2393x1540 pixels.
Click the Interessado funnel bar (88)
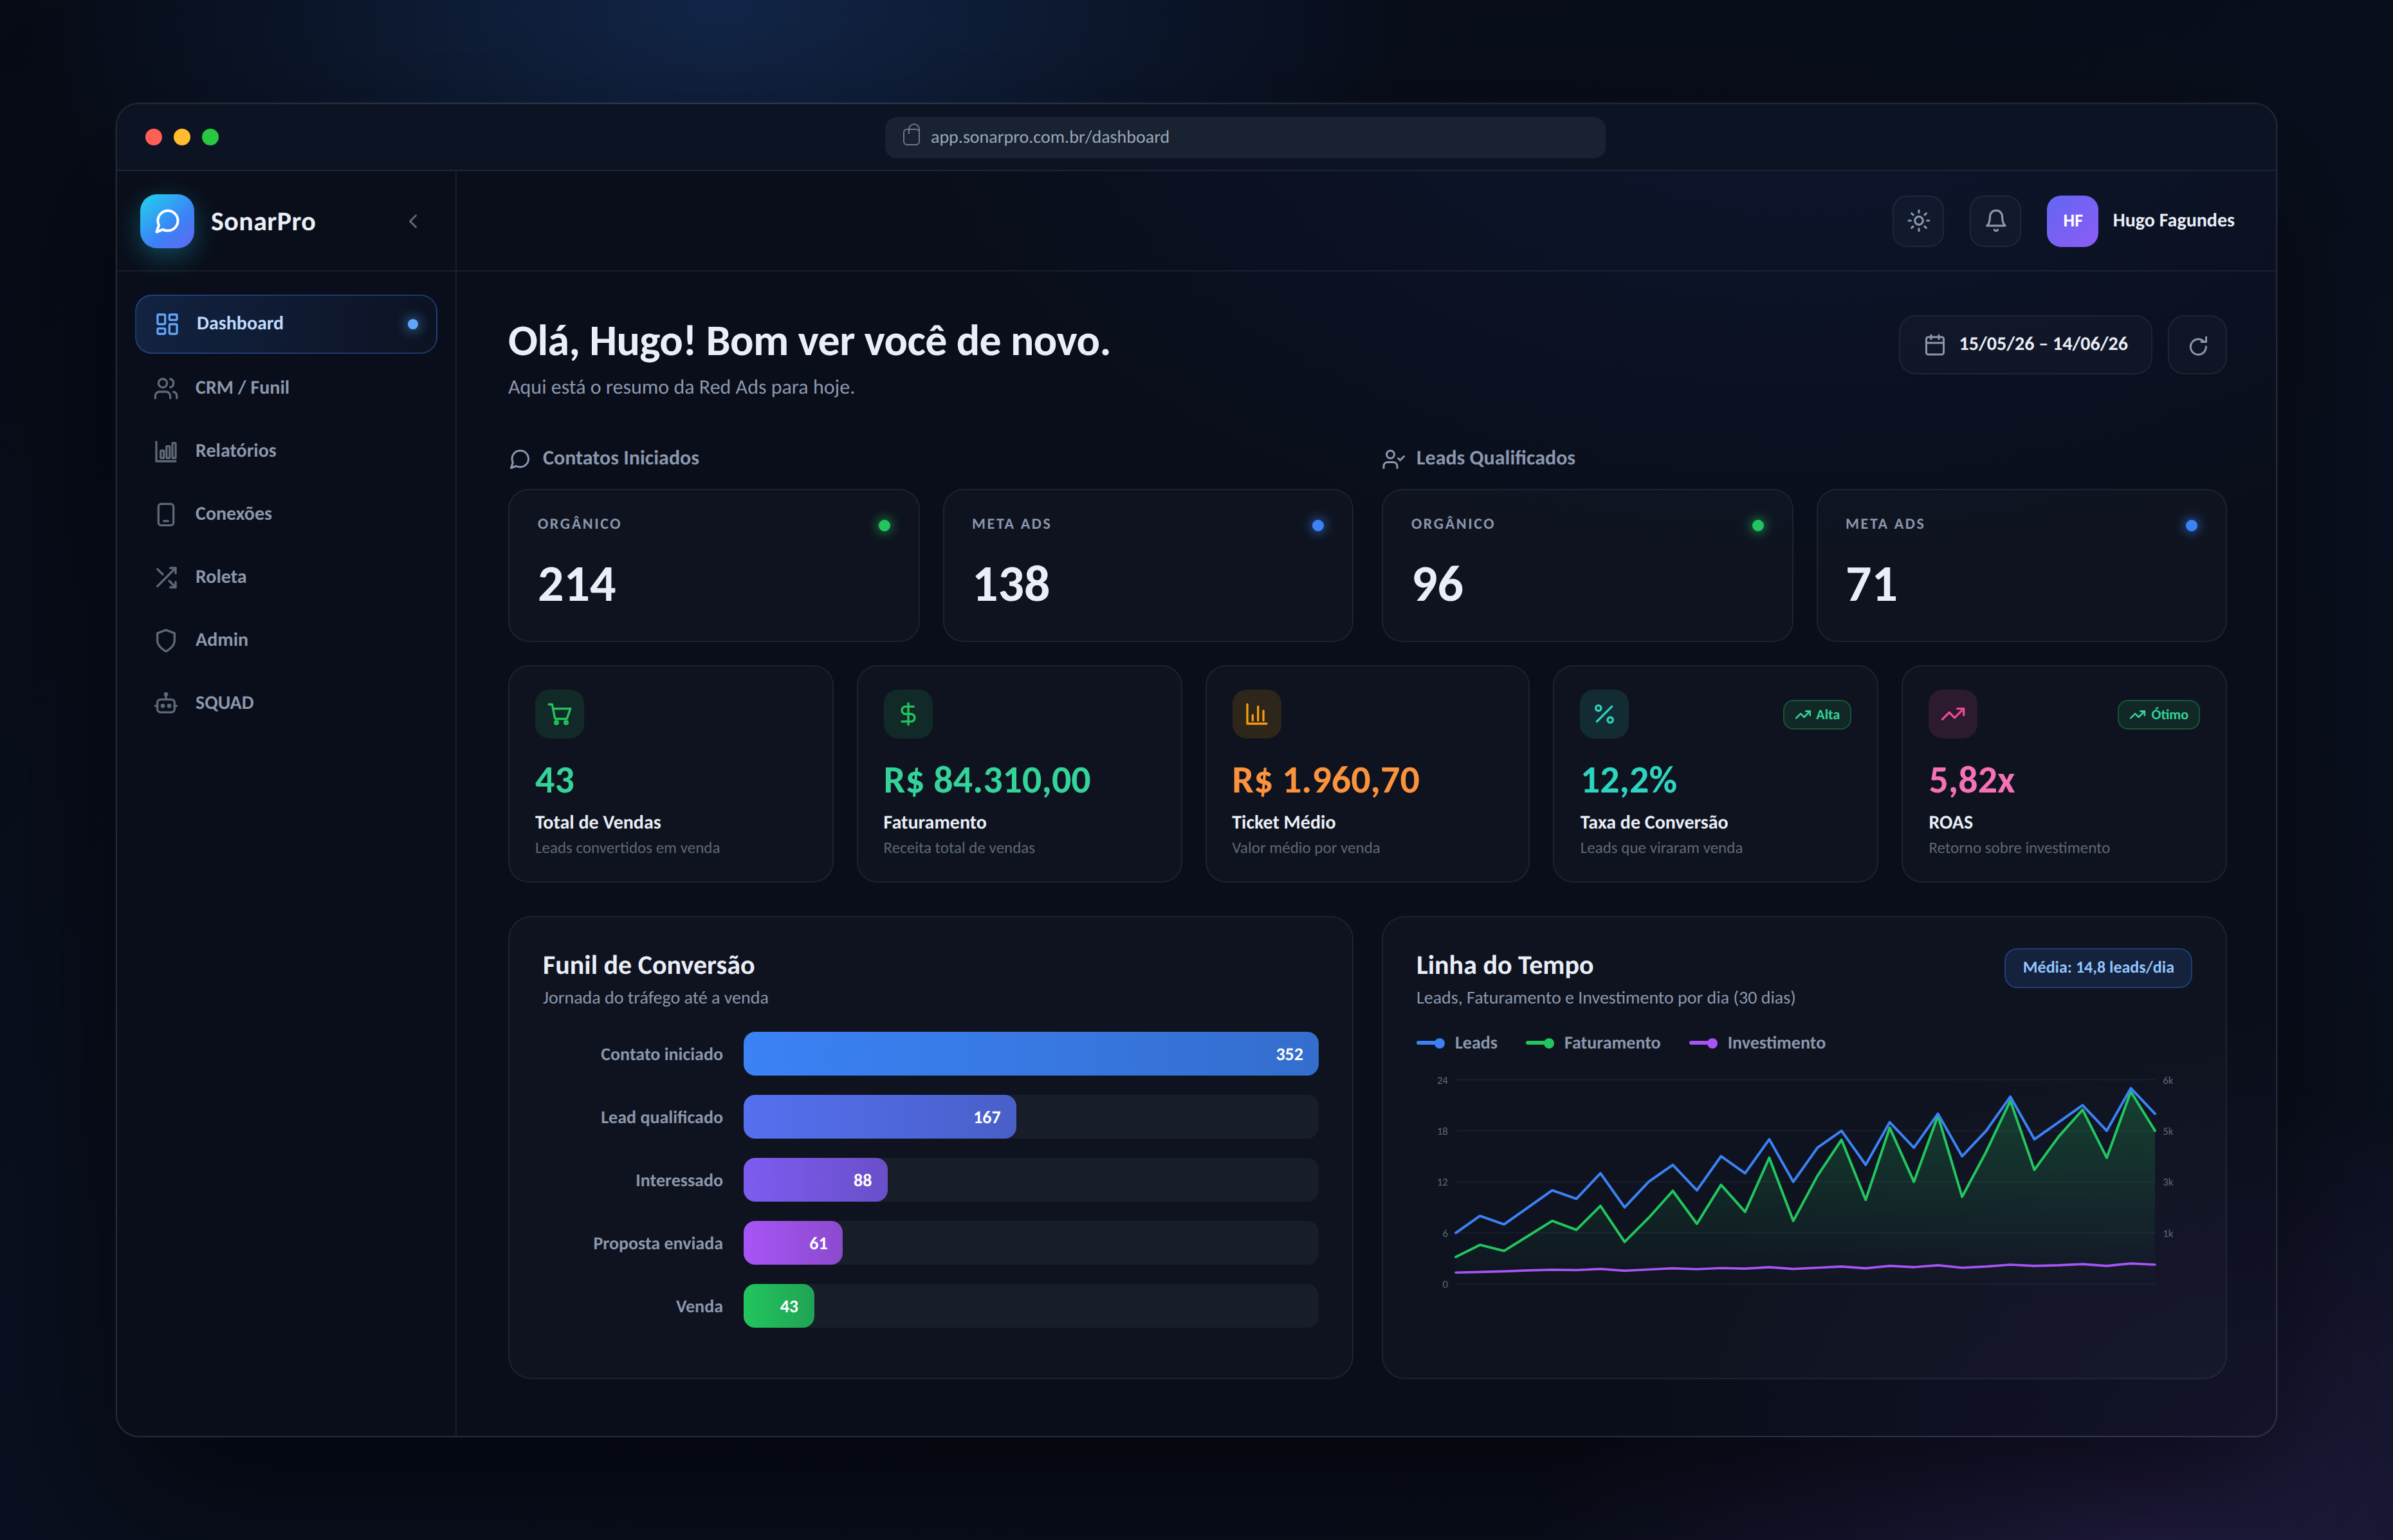(x=815, y=1180)
